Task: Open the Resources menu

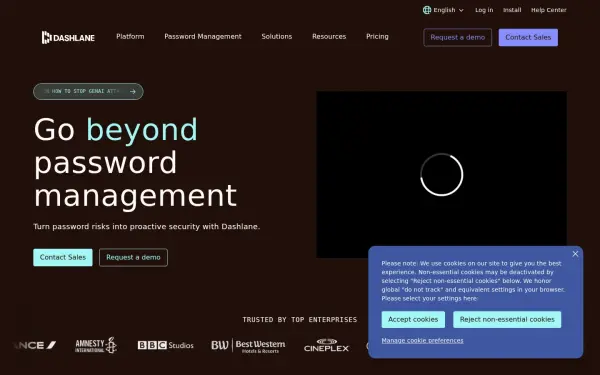Action: pos(329,36)
